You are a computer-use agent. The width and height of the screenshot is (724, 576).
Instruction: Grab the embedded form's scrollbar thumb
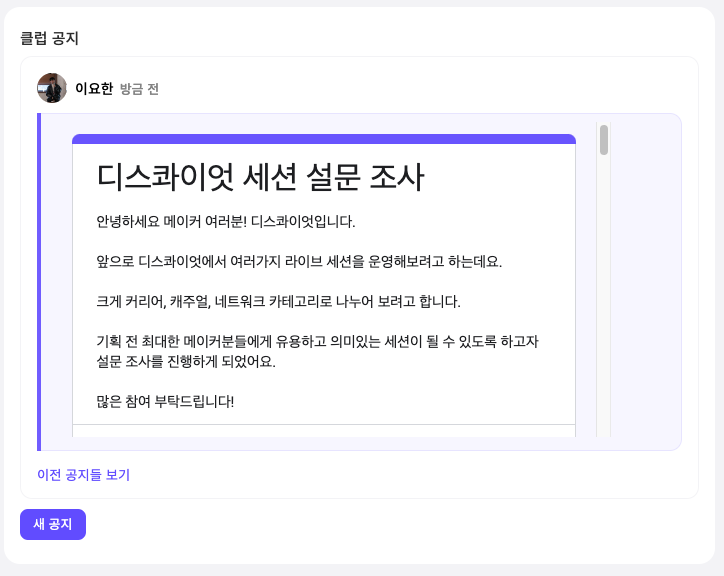603,140
